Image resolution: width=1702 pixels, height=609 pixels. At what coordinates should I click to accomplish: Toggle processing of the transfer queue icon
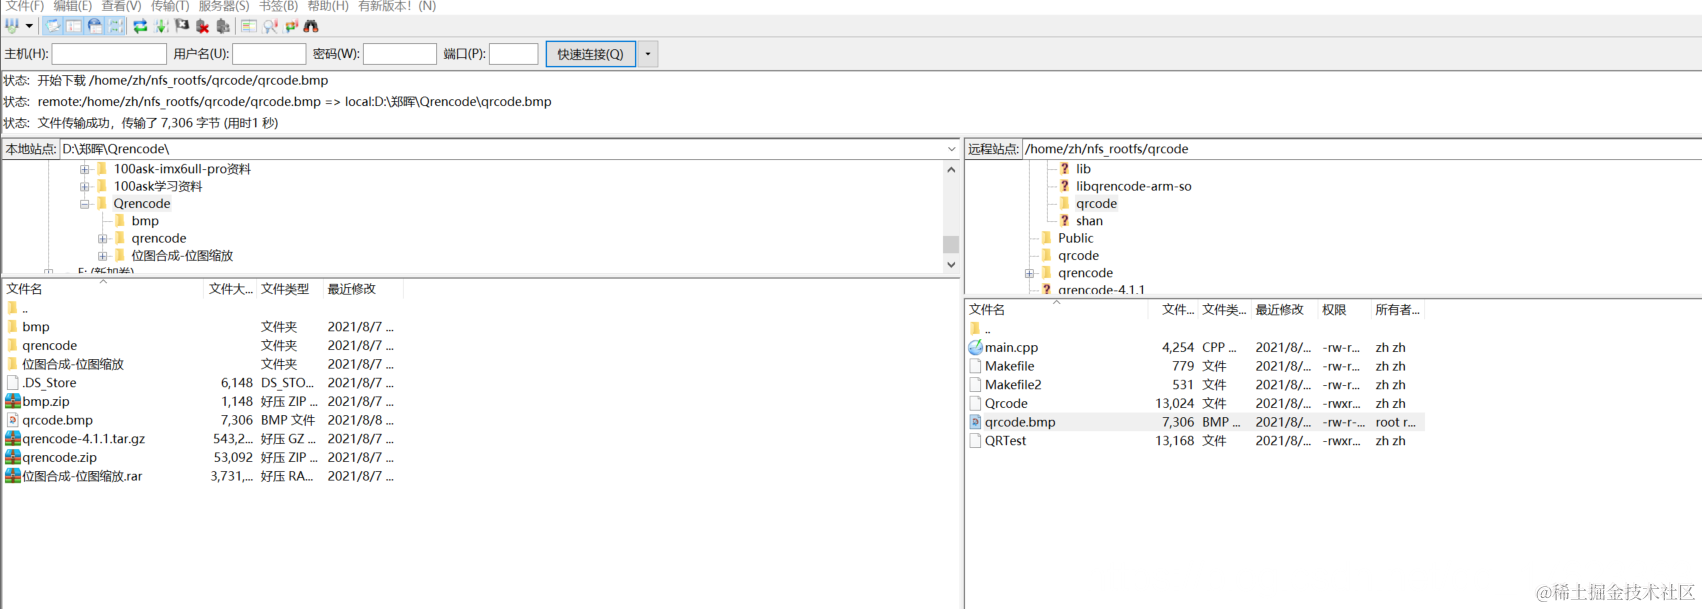pos(161,26)
